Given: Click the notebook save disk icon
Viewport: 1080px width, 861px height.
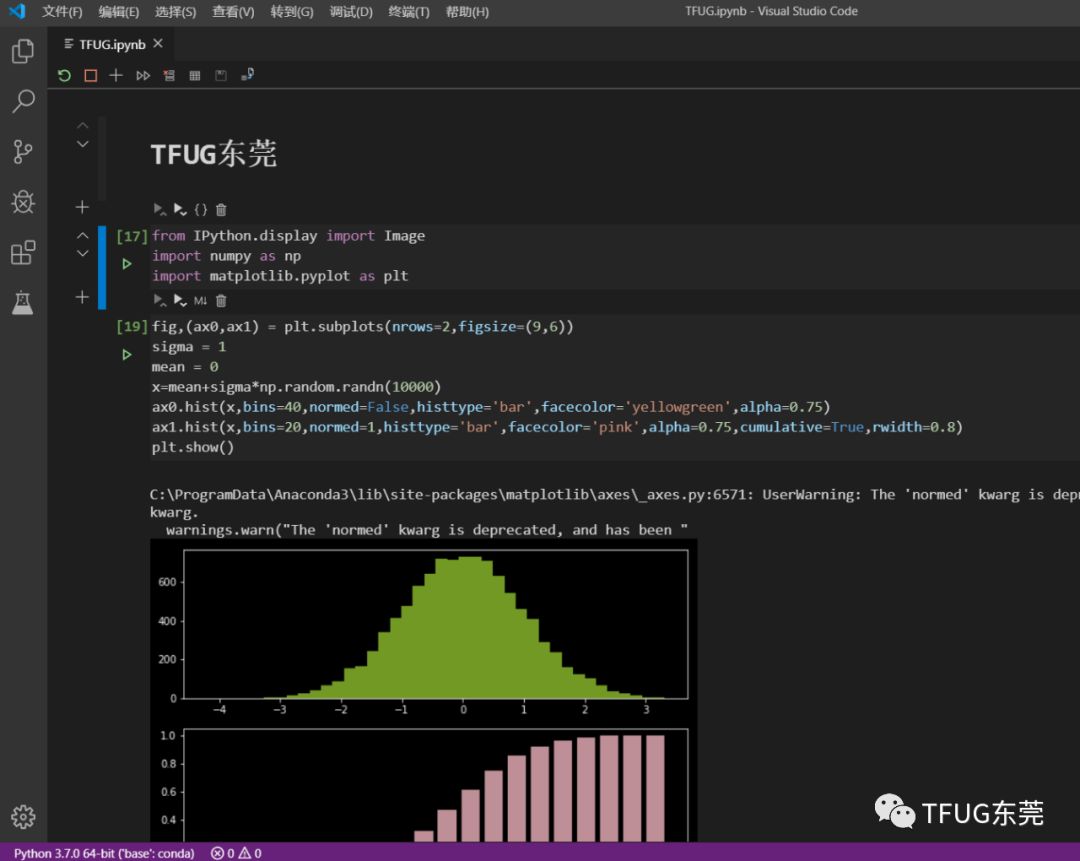Looking at the screenshot, I should click(220, 75).
